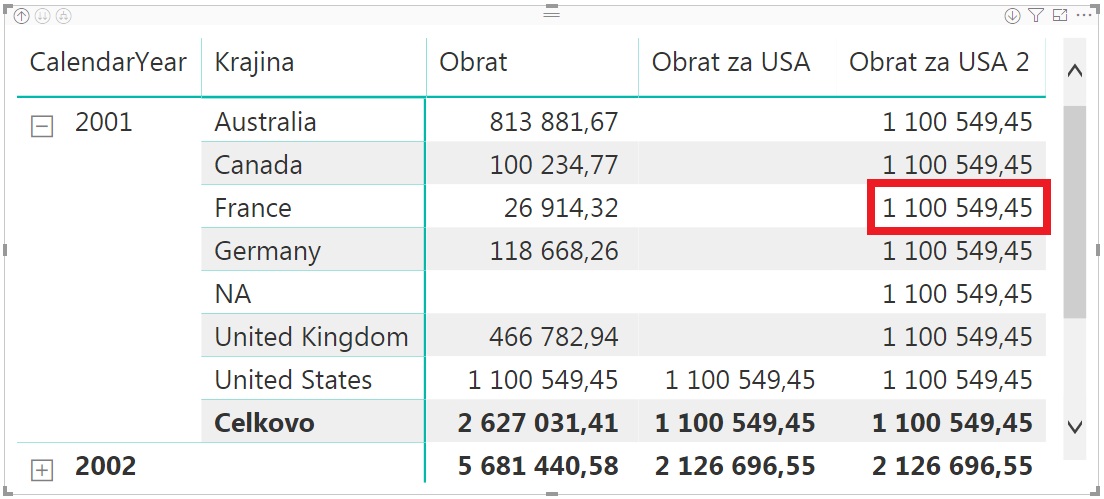Go to next level in hierarchy icon
Image resolution: width=1104 pixels, height=499 pixels.
42,15
